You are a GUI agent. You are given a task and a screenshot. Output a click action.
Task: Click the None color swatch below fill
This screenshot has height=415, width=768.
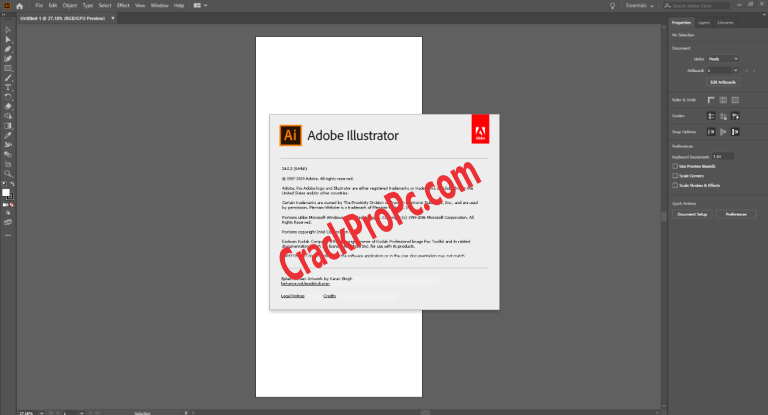[12, 205]
